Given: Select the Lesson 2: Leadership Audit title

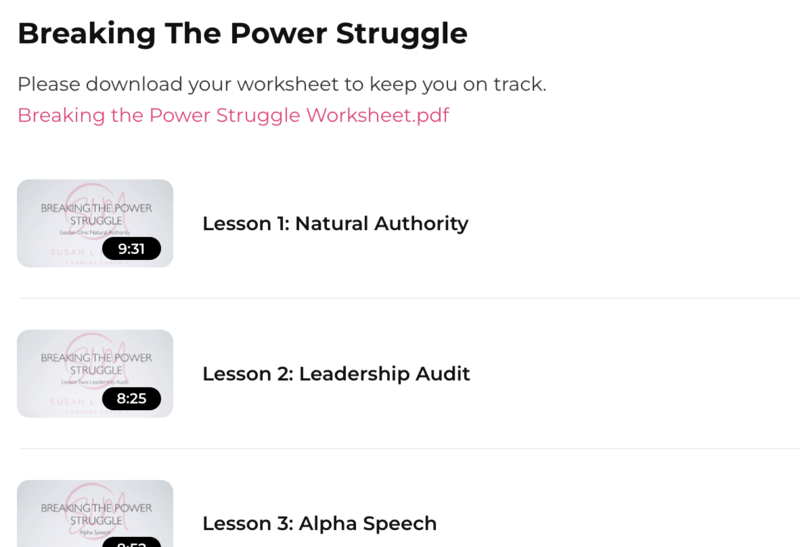Looking at the screenshot, I should tap(336, 374).
